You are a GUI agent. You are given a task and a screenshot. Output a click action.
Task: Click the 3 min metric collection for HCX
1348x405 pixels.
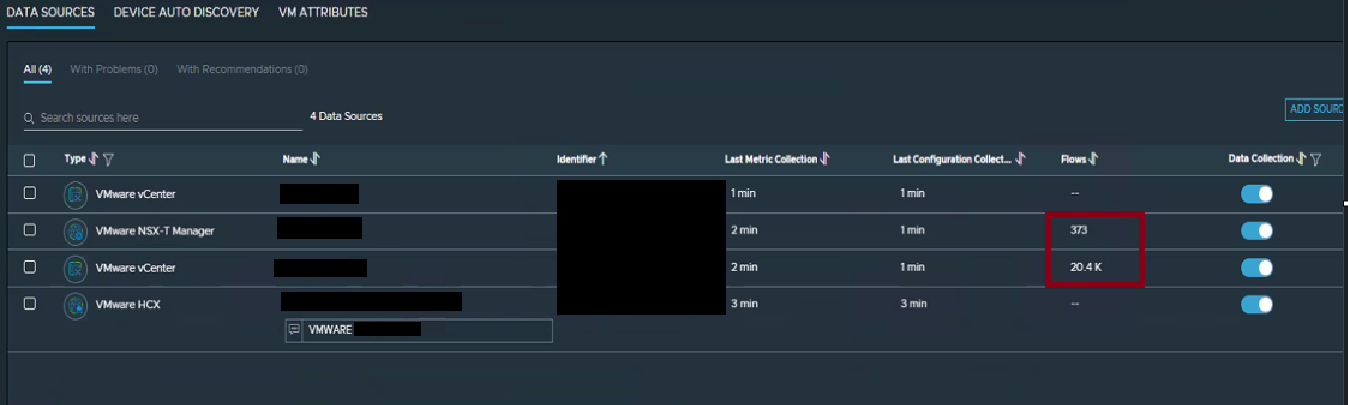point(744,304)
